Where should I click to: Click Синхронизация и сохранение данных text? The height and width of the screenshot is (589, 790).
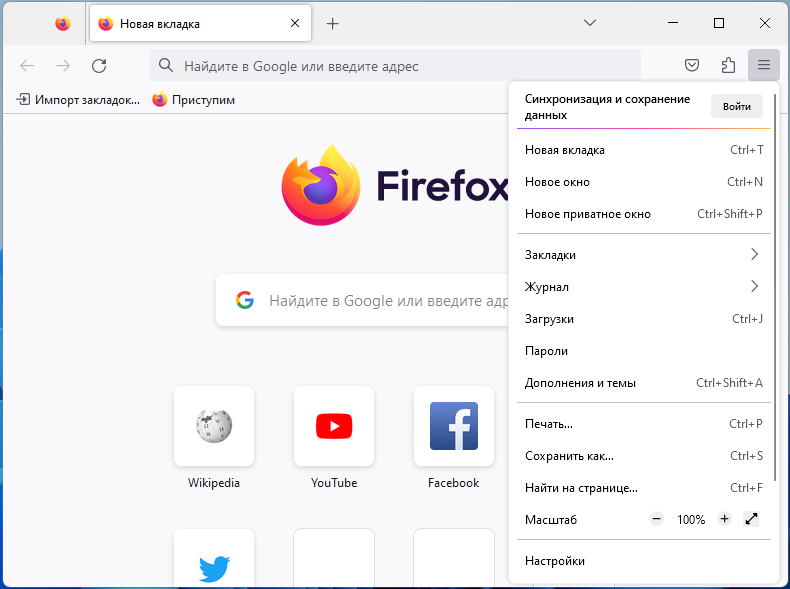pyautogui.click(x=607, y=107)
